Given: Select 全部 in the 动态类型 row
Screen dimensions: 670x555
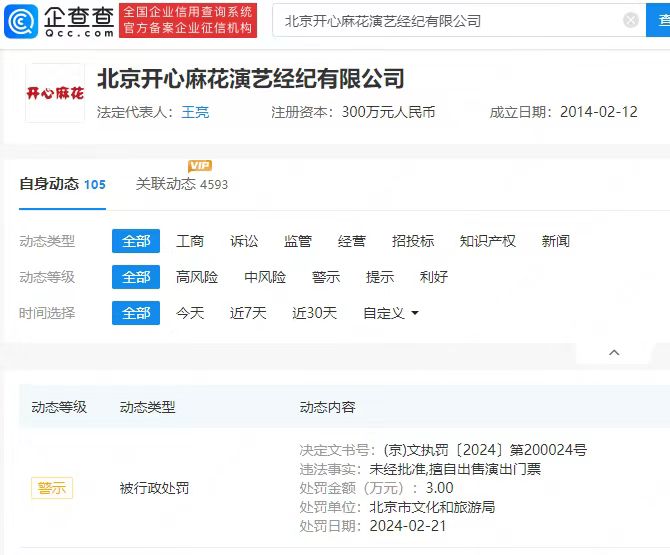Looking at the screenshot, I should (x=136, y=241).
